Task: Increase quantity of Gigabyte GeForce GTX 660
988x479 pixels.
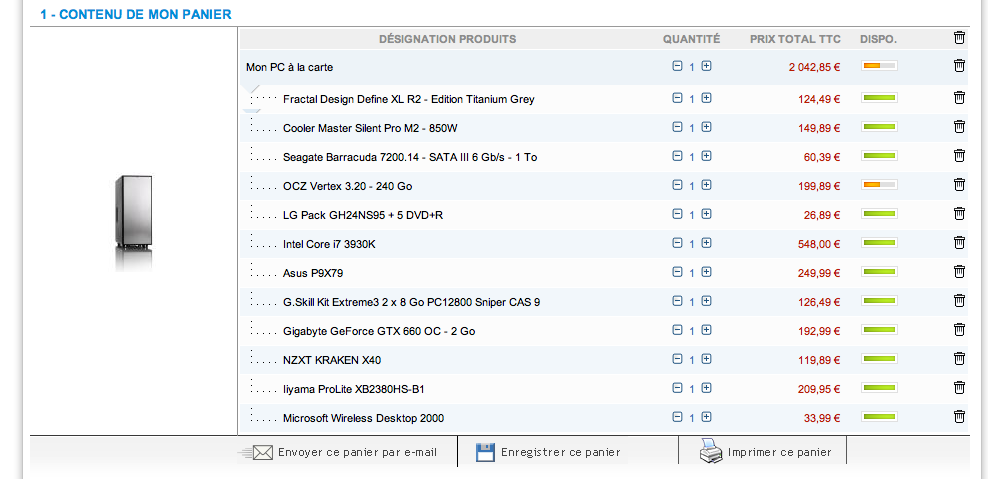Action: 706,330
